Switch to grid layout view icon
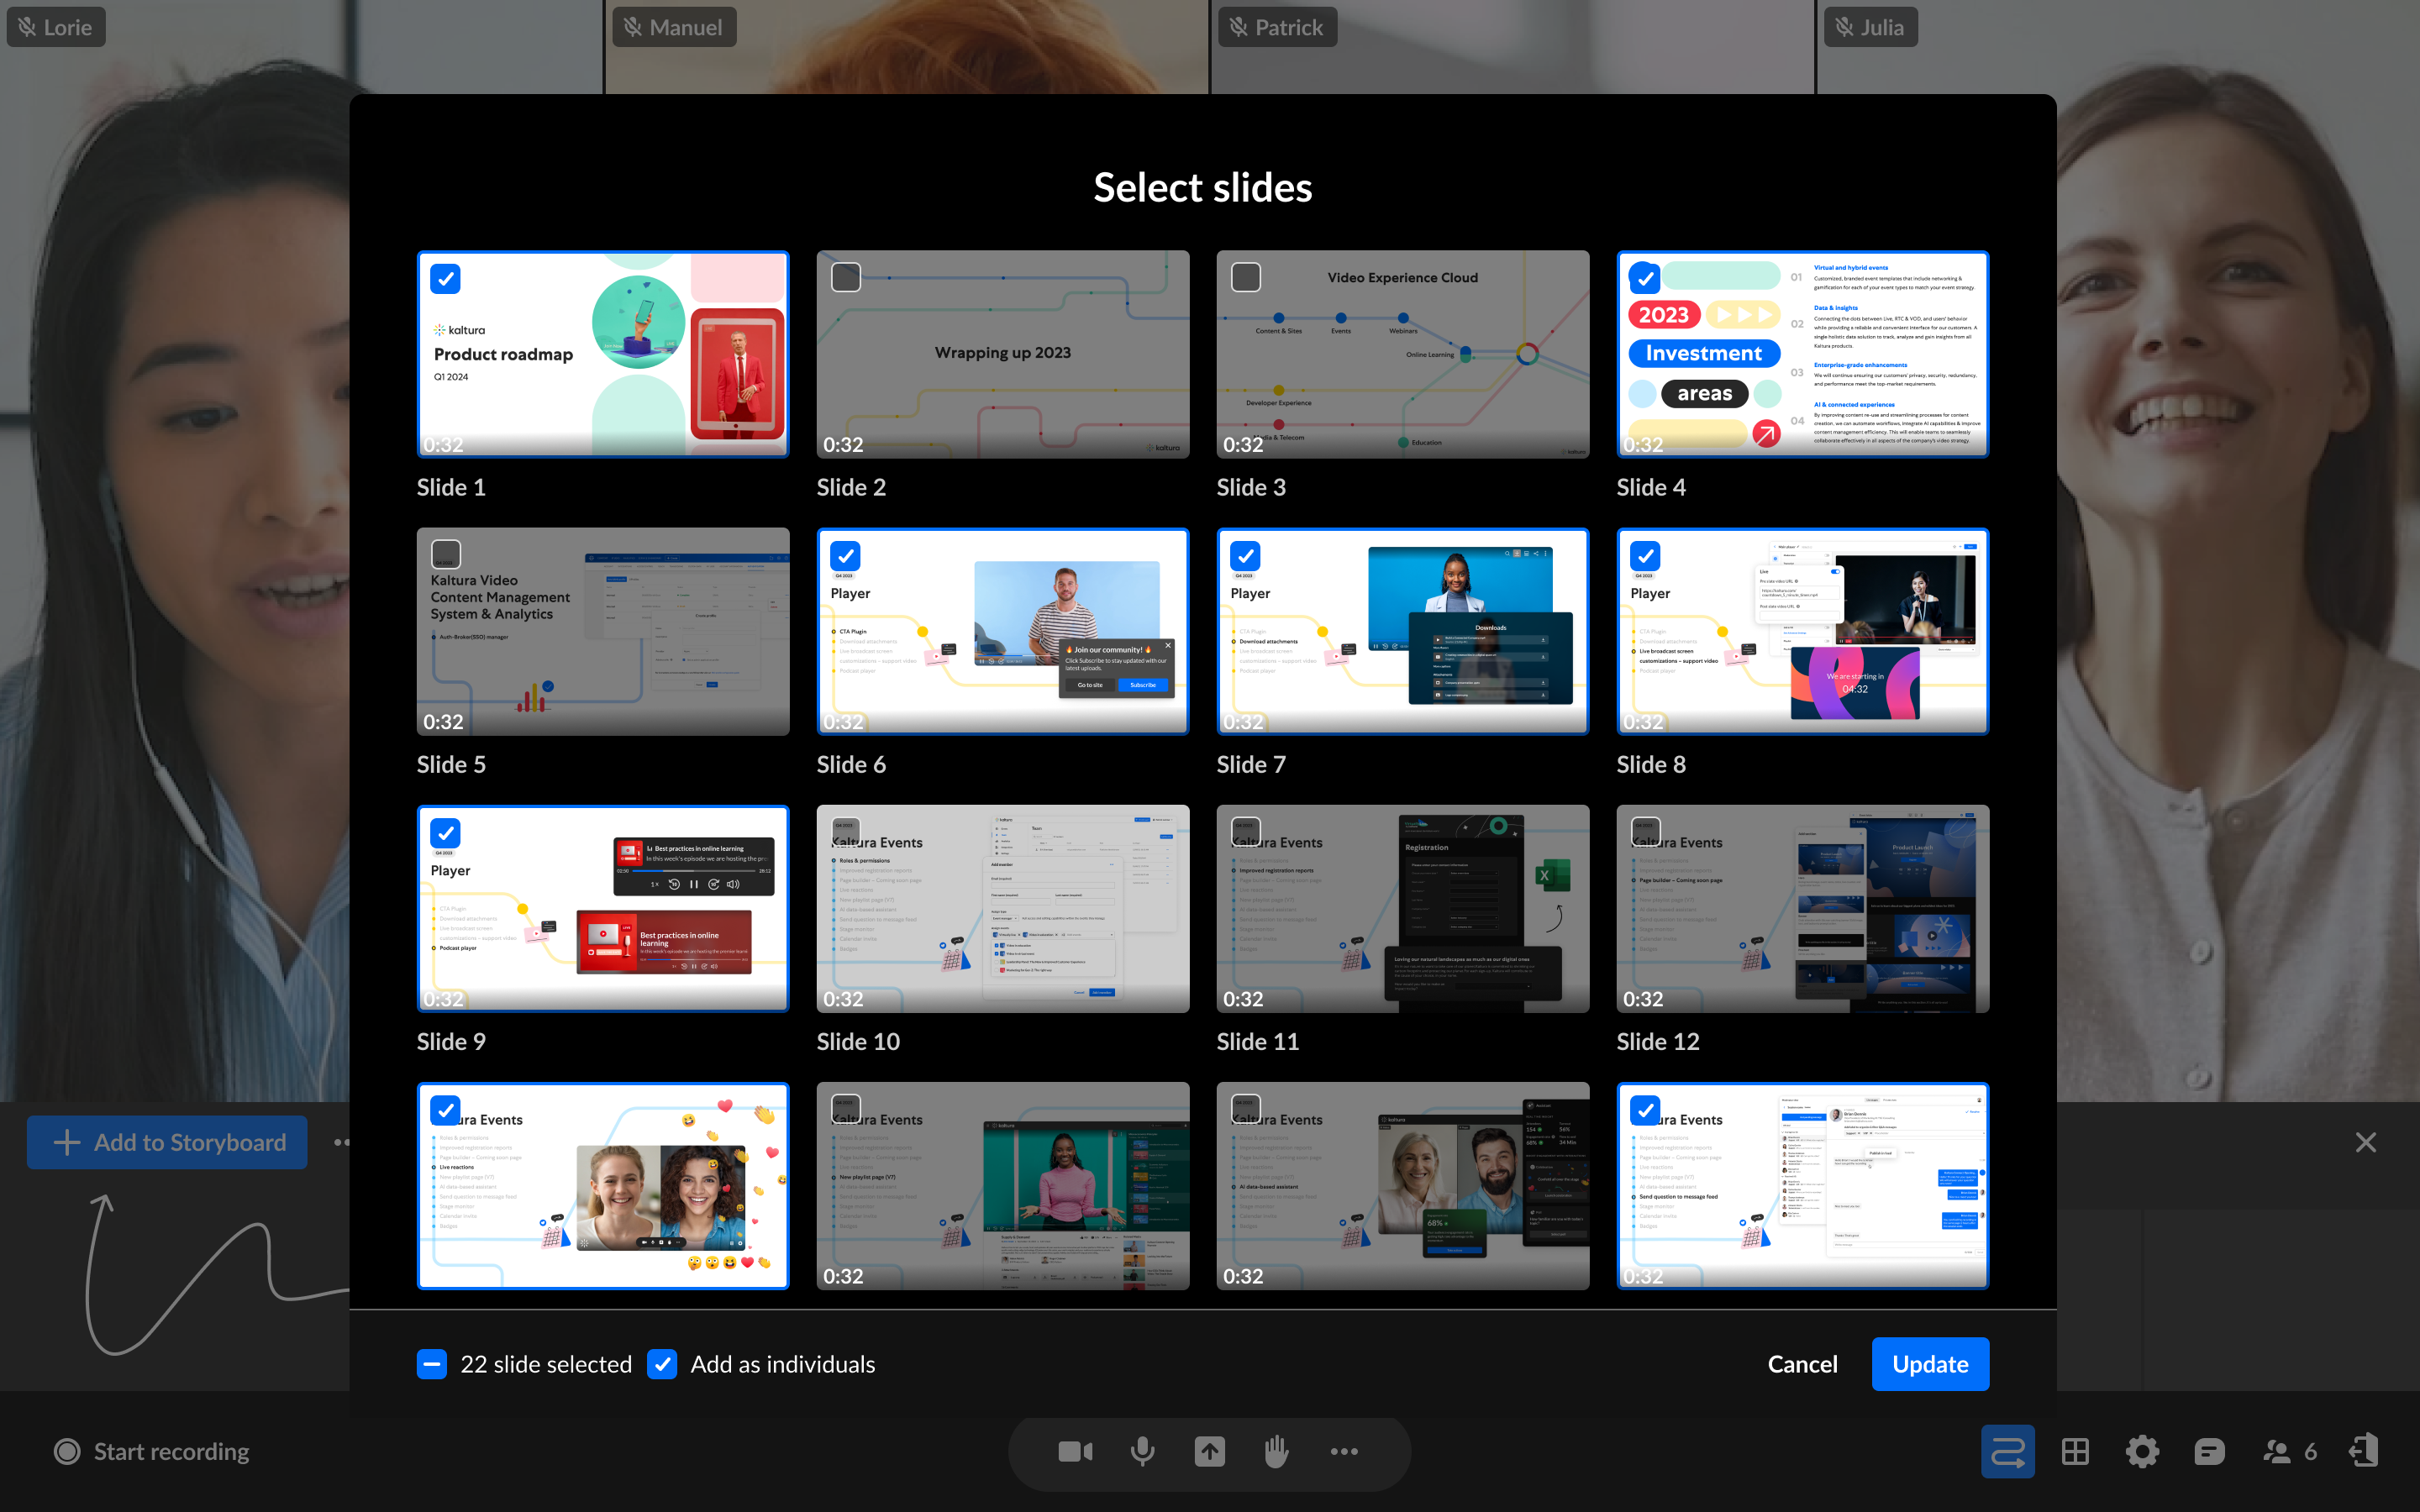 tap(2075, 1451)
